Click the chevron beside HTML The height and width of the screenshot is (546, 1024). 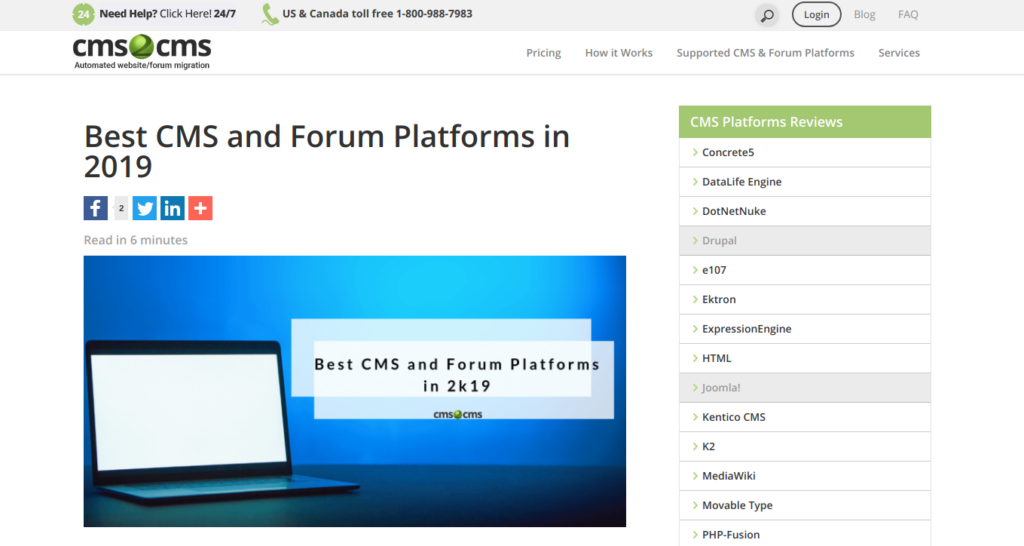[x=695, y=358]
